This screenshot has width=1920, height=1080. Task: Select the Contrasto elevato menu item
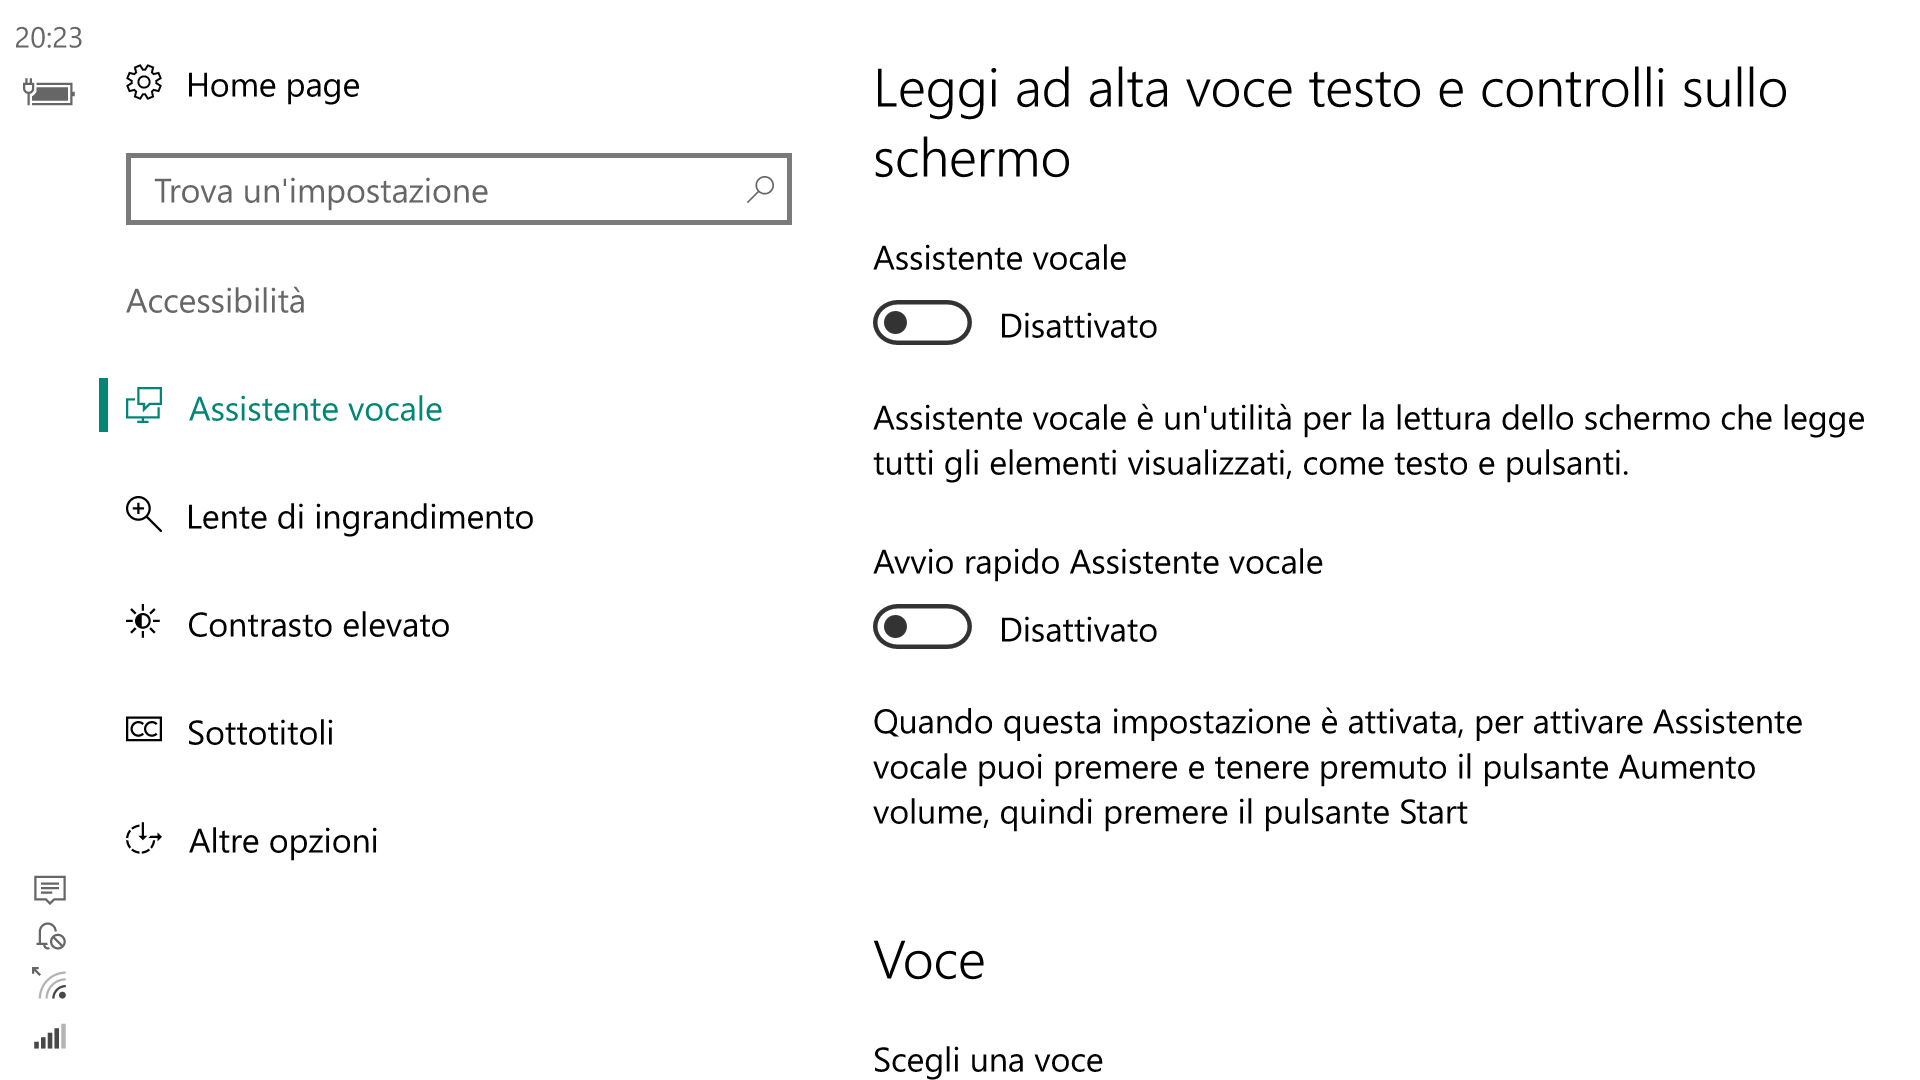(x=318, y=625)
